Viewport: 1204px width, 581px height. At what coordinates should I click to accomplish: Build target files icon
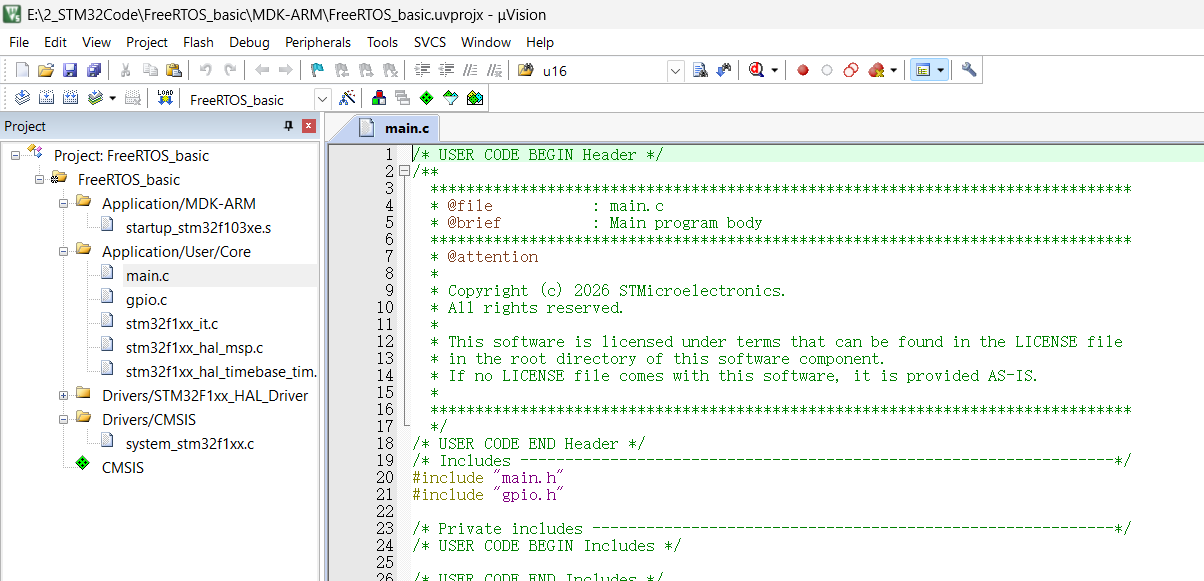(x=46, y=98)
